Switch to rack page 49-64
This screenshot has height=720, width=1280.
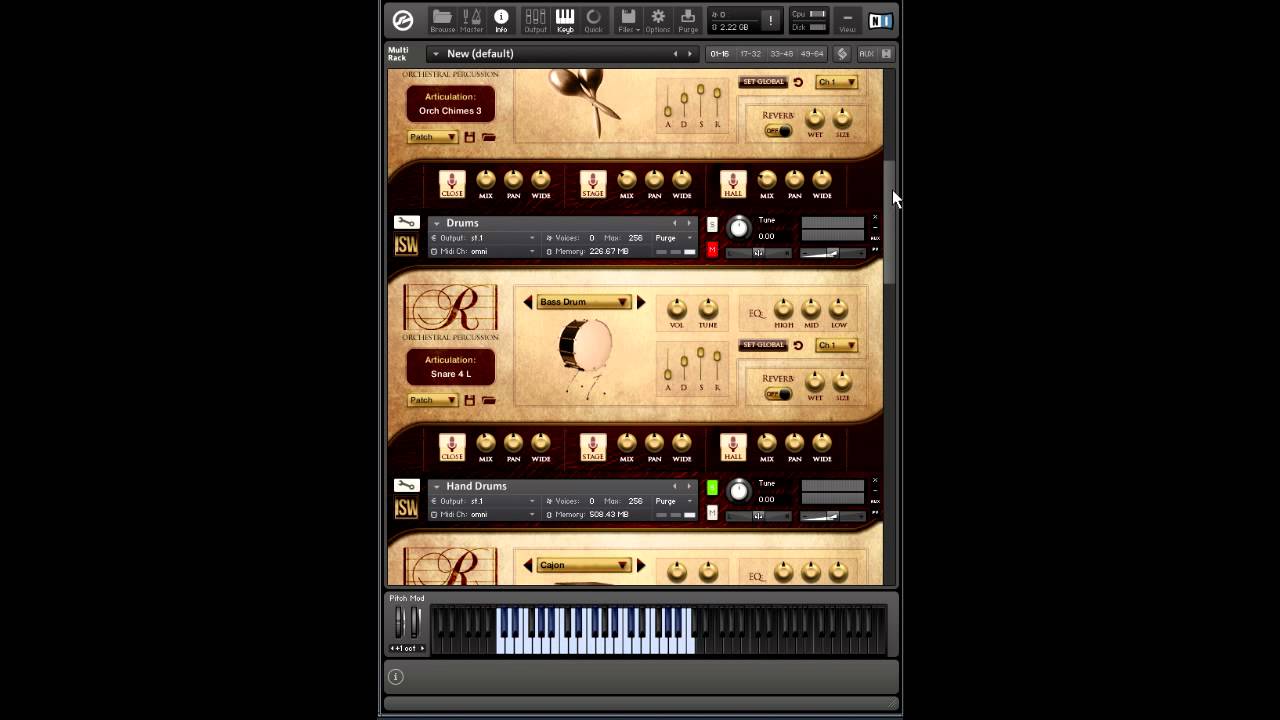812,53
